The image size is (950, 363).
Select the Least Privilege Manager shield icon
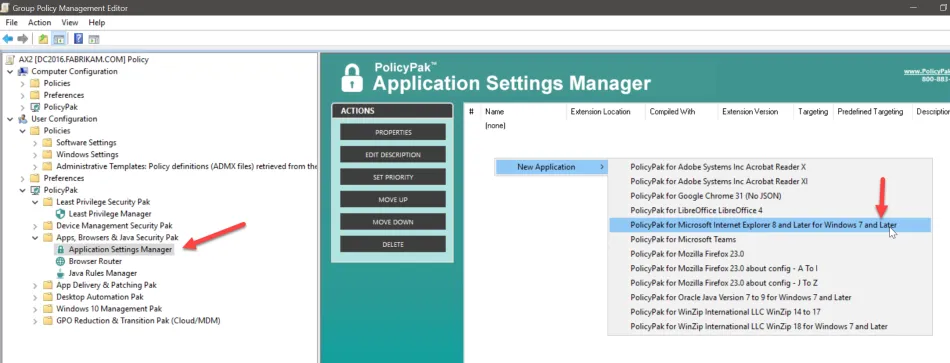[x=60, y=214]
